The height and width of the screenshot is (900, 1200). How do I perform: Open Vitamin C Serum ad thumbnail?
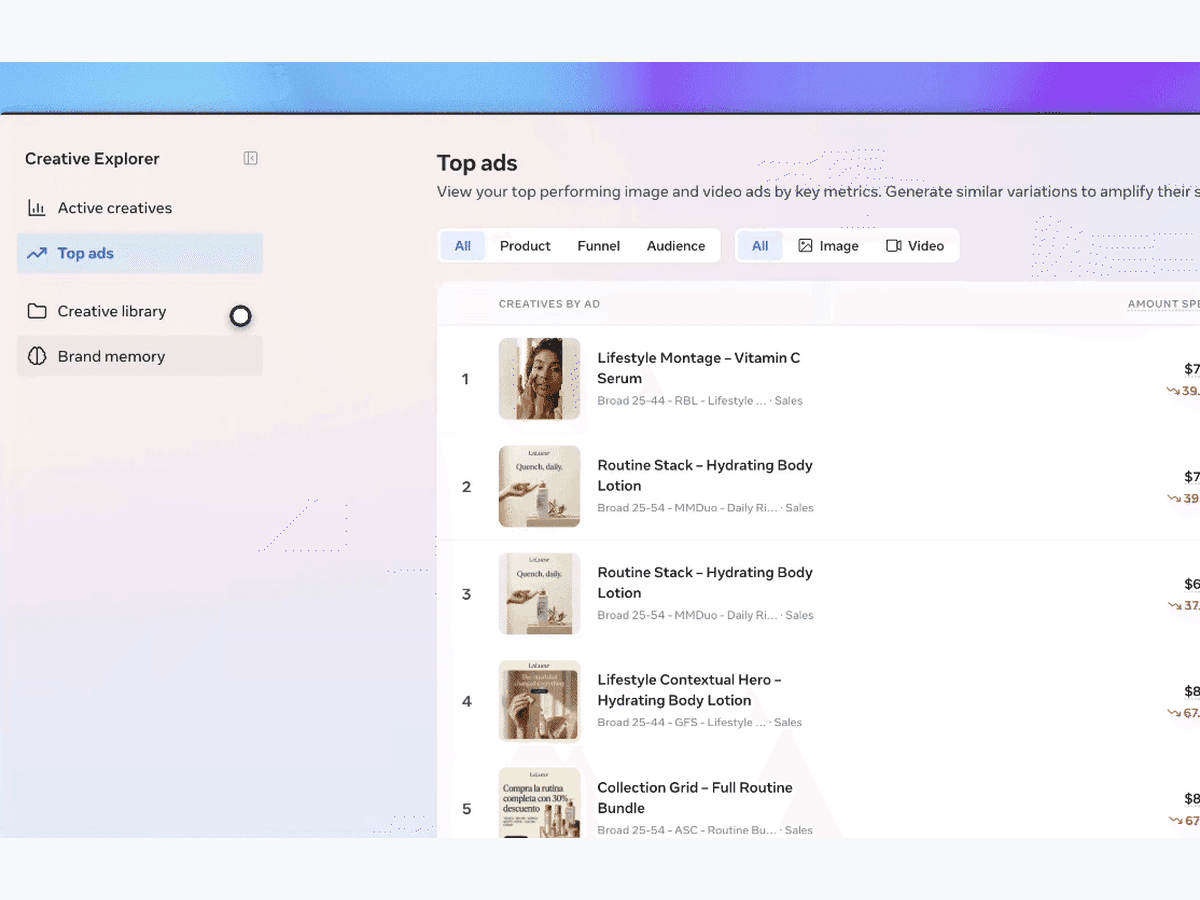tap(539, 379)
